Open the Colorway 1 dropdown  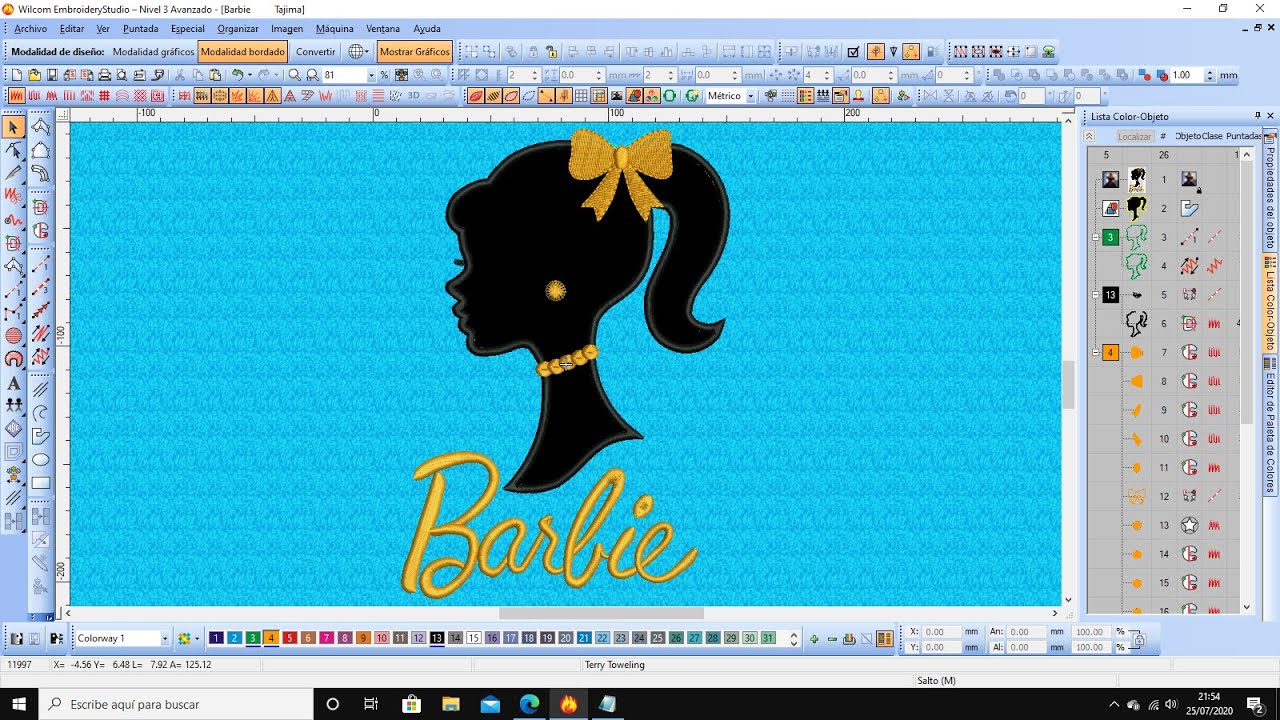click(x=165, y=638)
